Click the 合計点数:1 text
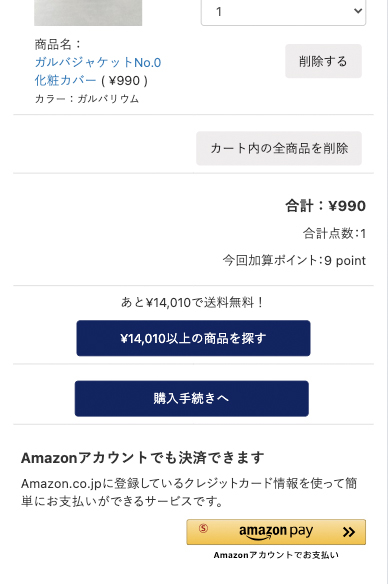The image size is (388, 584). pos(334,234)
